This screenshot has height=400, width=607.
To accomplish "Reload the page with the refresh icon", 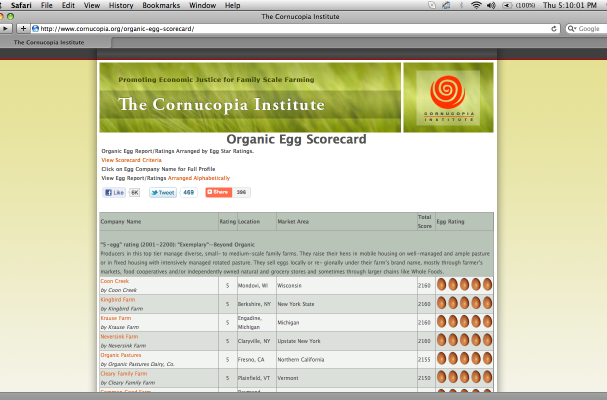I will pos(554,29).
